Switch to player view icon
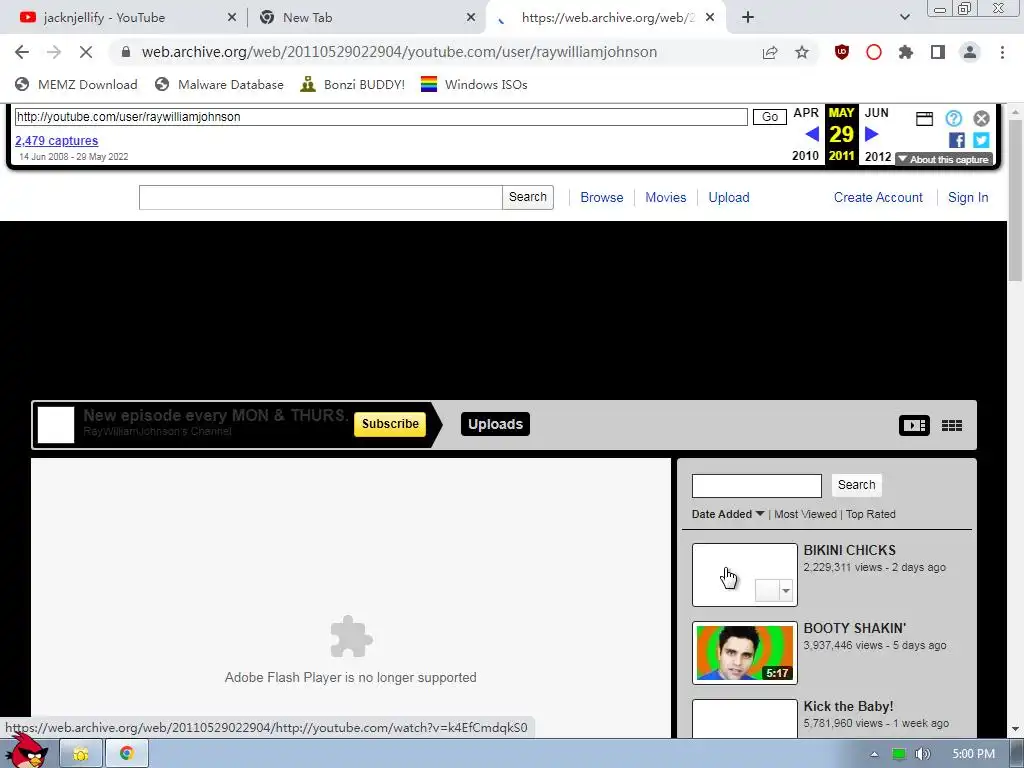Image resolution: width=1024 pixels, height=768 pixels. [x=914, y=425]
